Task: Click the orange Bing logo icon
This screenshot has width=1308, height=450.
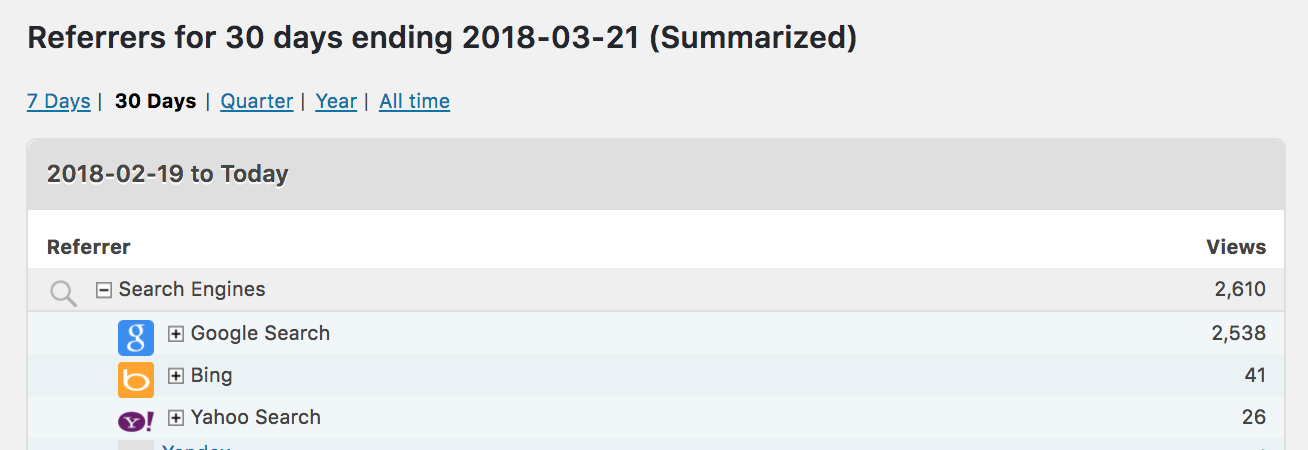Action: [x=136, y=380]
